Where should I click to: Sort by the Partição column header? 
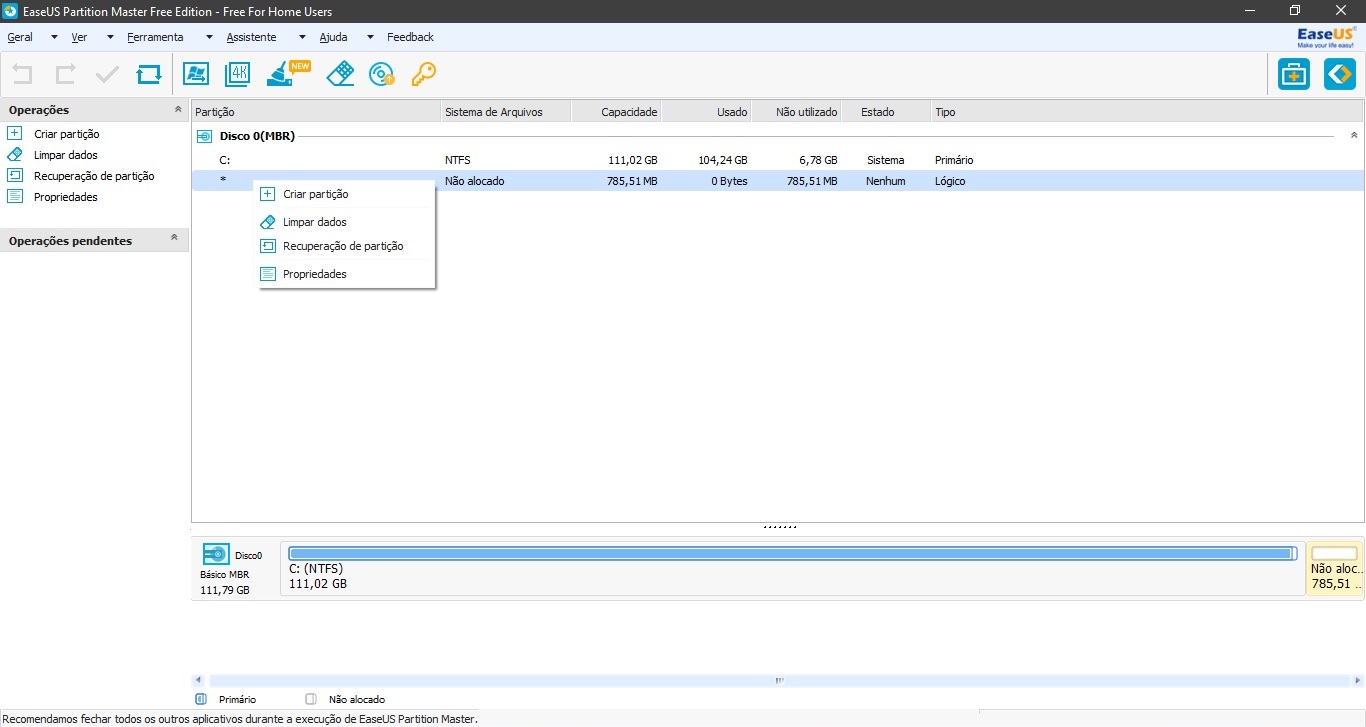(316, 112)
